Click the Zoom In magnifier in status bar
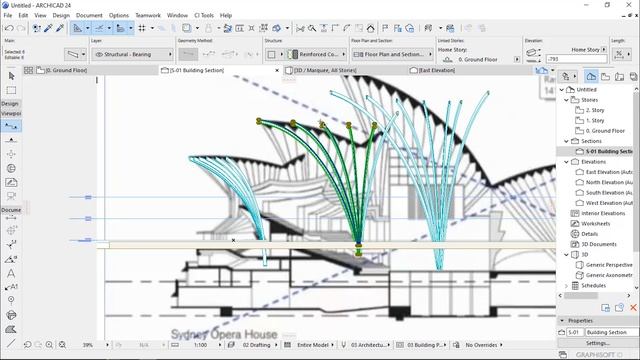This screenshot has height=360, width=640. 49,345
